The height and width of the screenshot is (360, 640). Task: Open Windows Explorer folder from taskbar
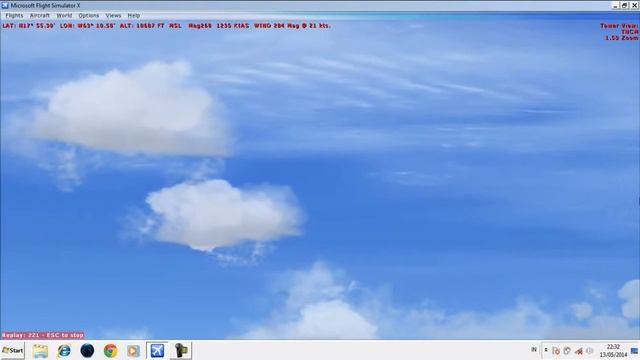click(x=40, y=351)
